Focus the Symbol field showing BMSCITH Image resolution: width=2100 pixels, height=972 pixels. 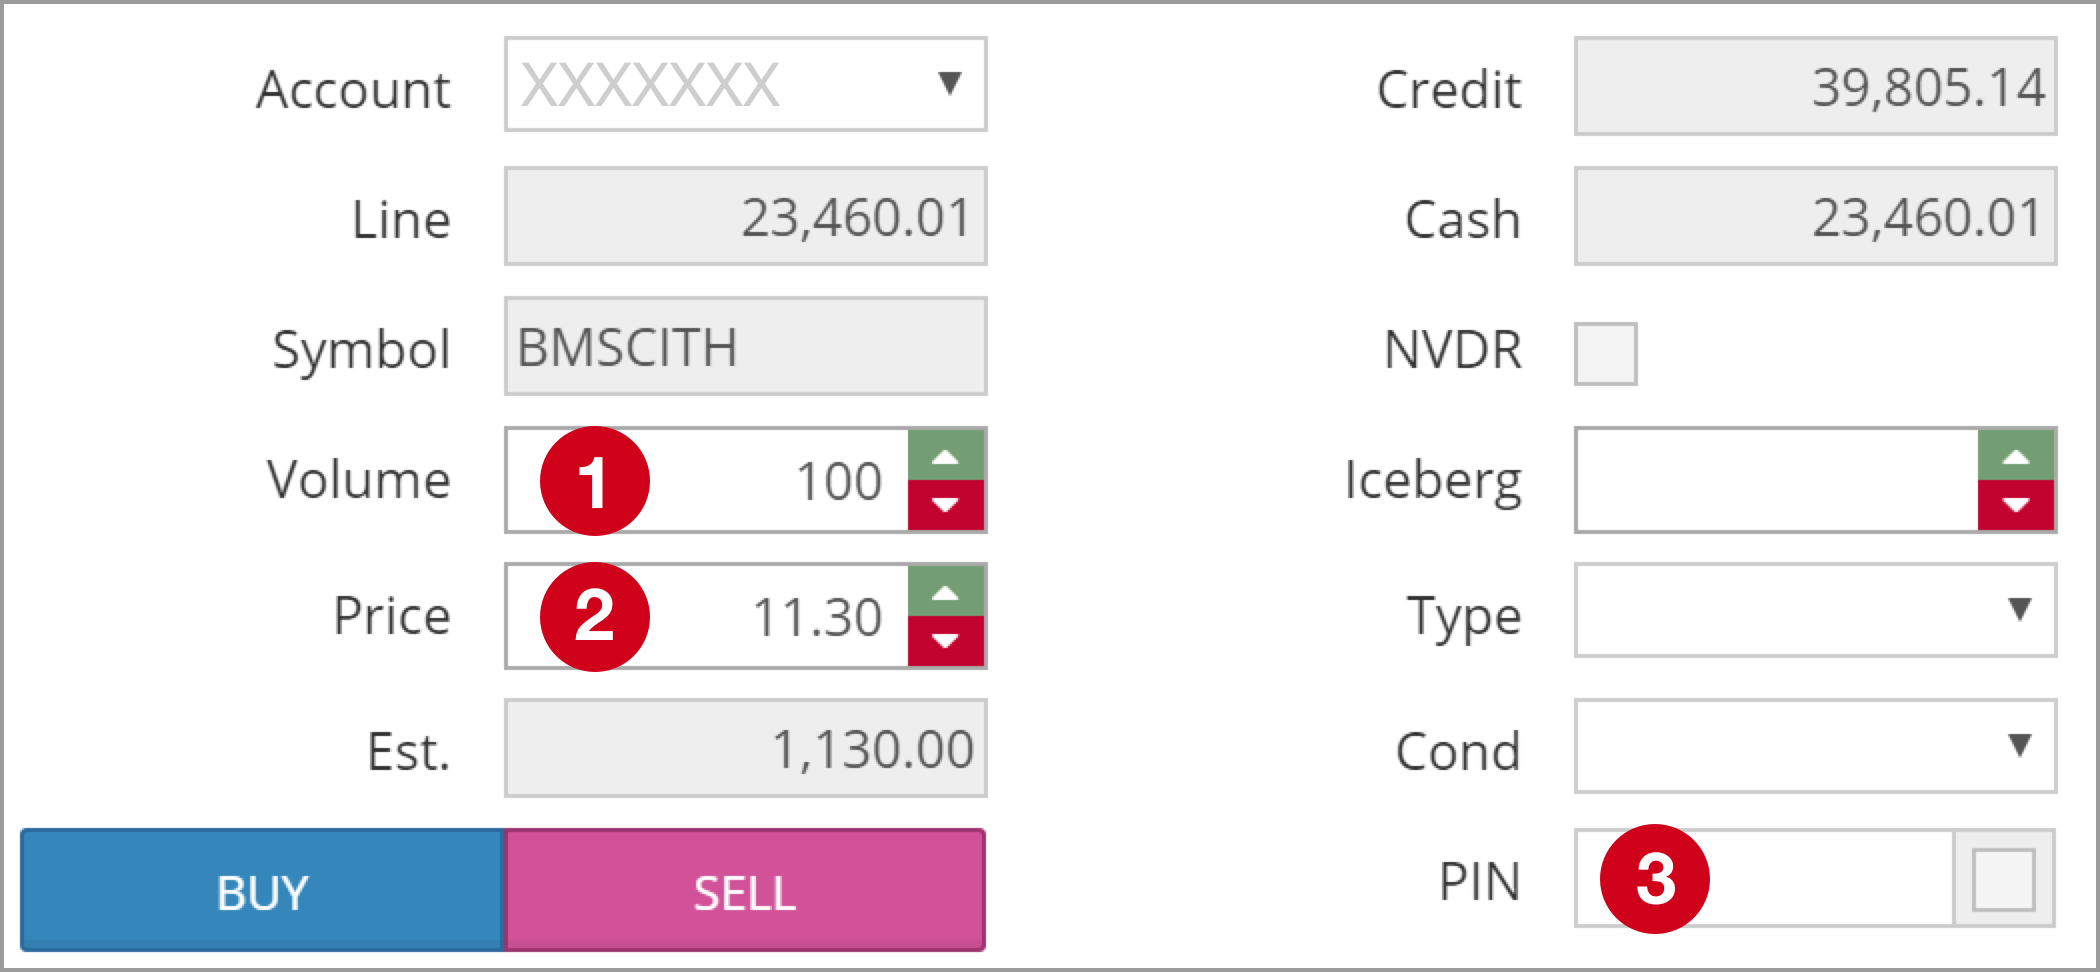coord(746,347)
